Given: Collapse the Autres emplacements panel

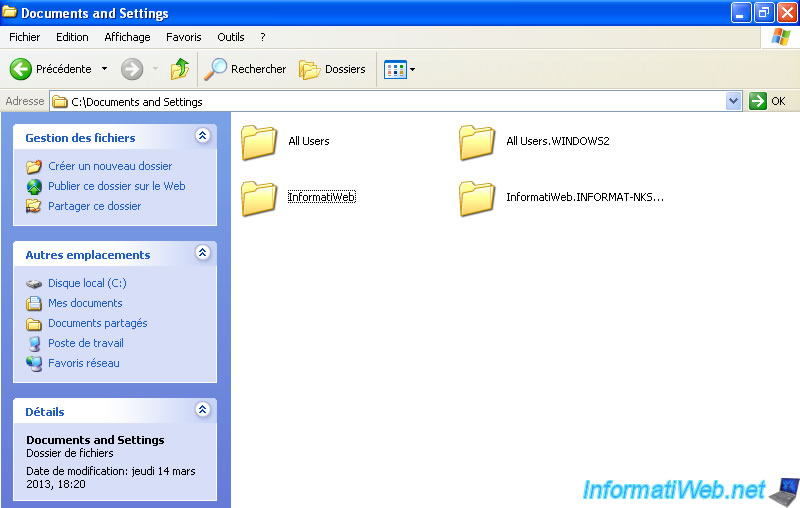Looking at the screenshot, I should 203,252.
